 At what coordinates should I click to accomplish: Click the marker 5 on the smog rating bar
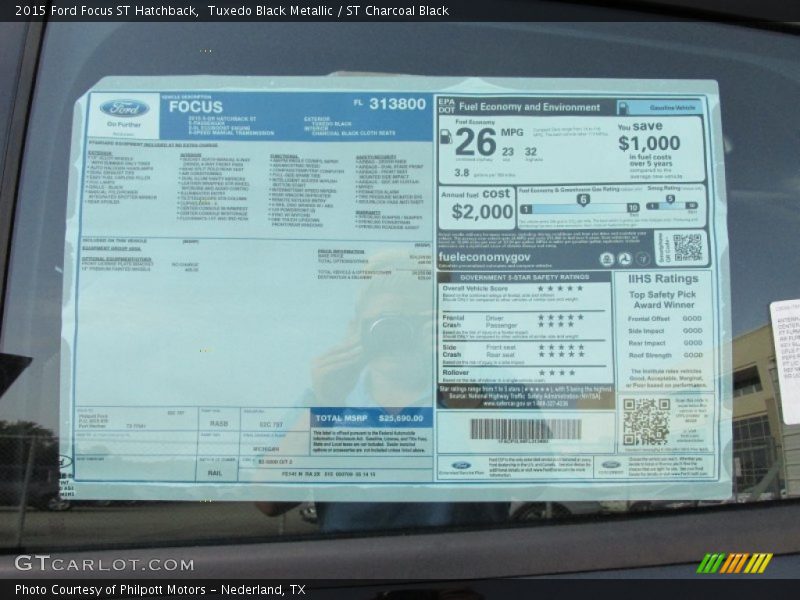pos(670,199)
